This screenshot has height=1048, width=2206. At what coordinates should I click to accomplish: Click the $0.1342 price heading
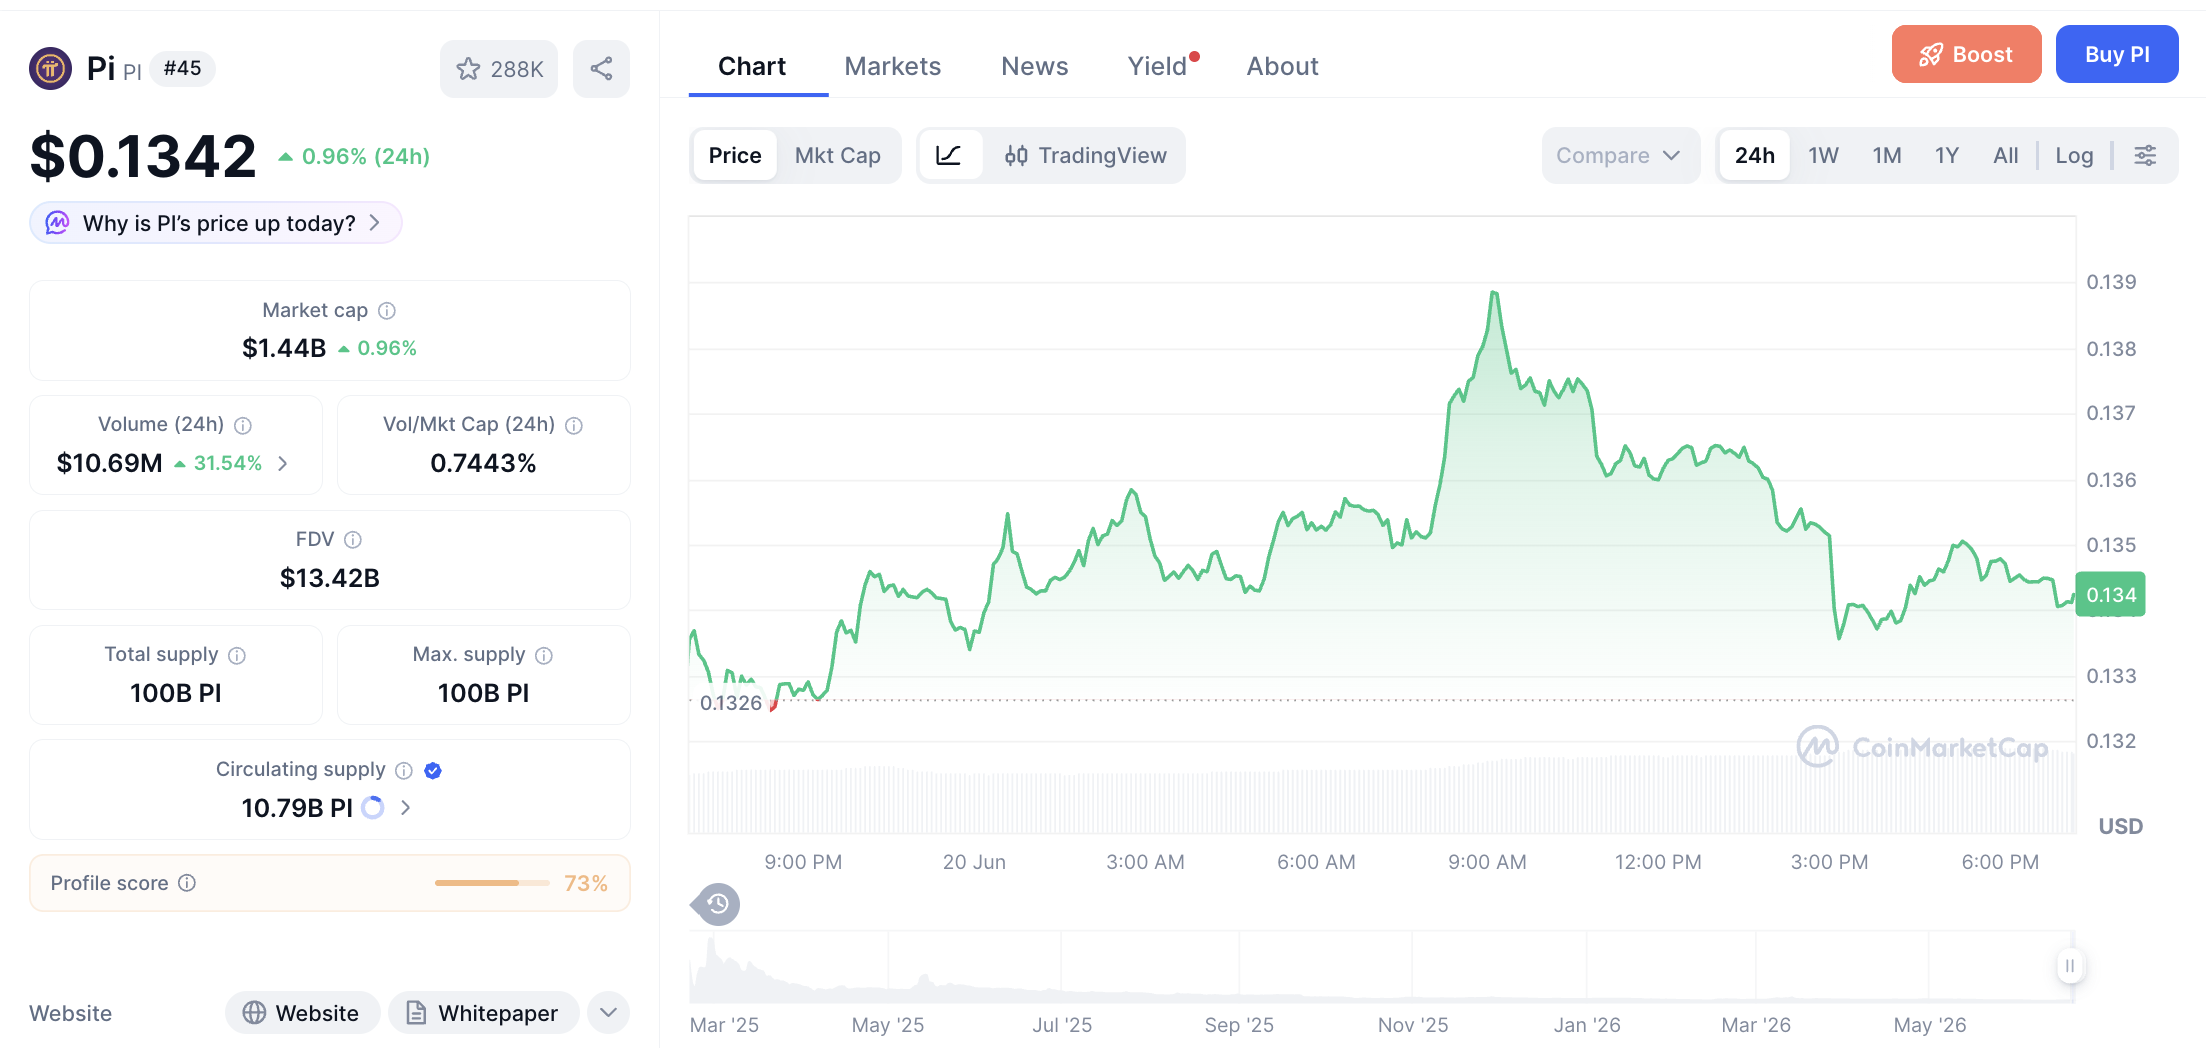pos(143,156)
